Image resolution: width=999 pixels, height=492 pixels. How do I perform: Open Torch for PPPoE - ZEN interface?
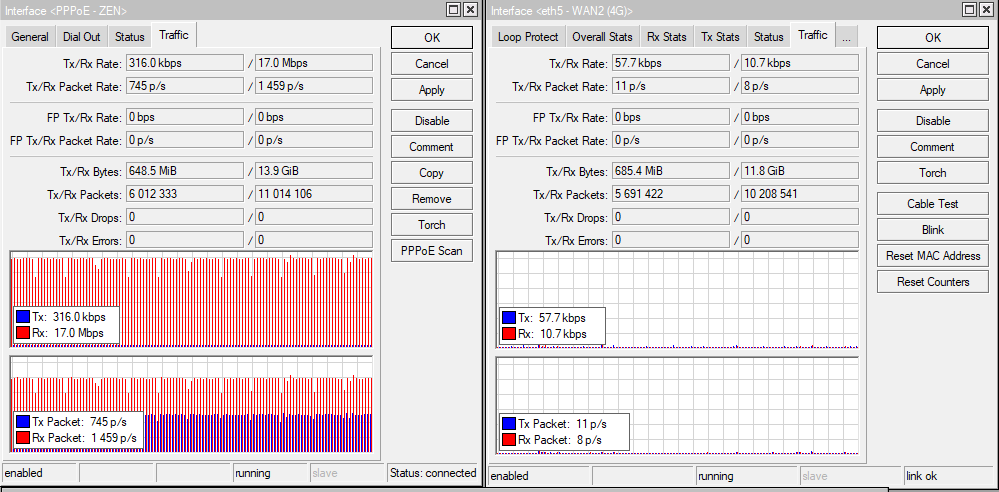pos(432,225)
